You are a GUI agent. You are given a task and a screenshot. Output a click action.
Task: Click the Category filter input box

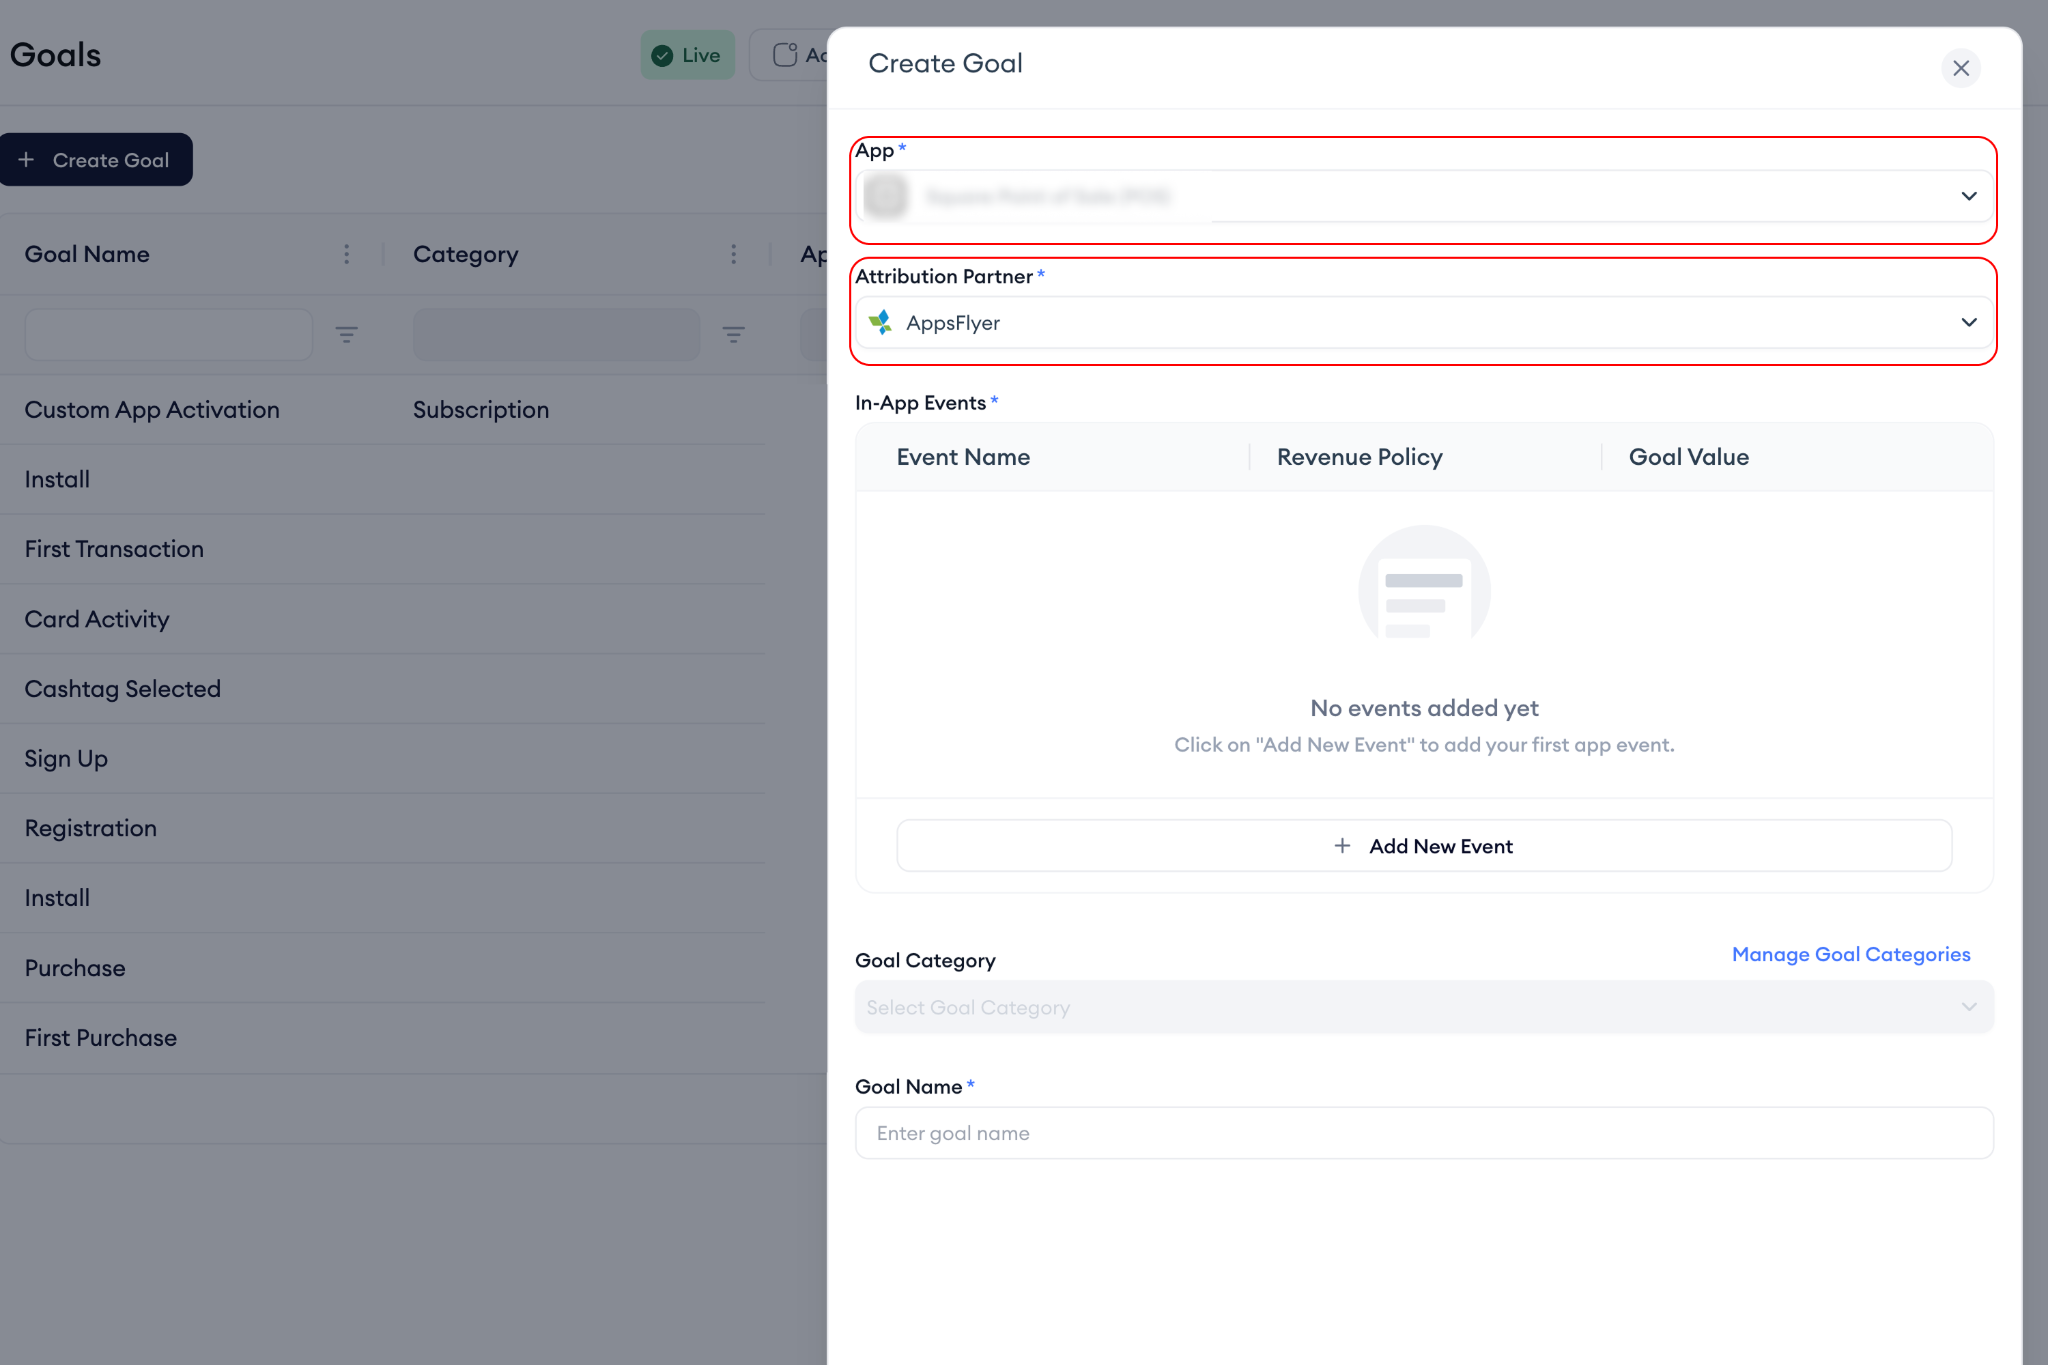tap(556, 334)
